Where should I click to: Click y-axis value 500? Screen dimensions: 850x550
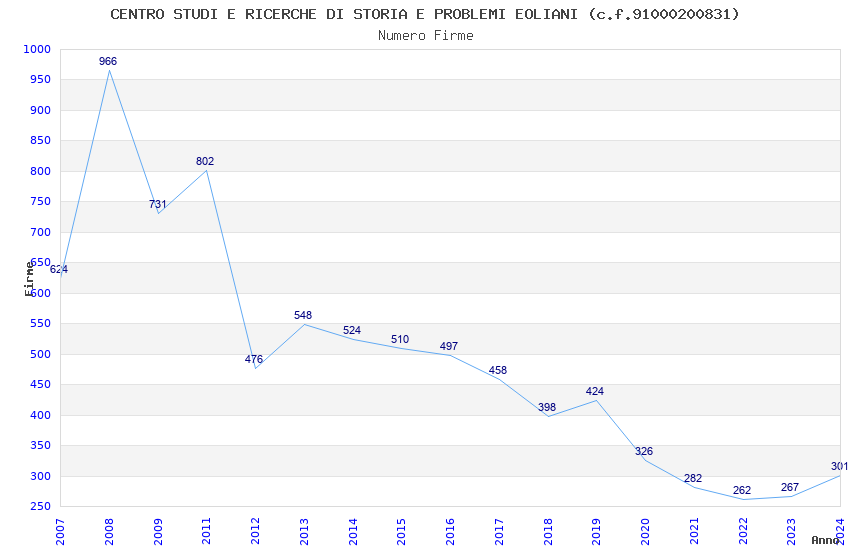pos(40,354)
